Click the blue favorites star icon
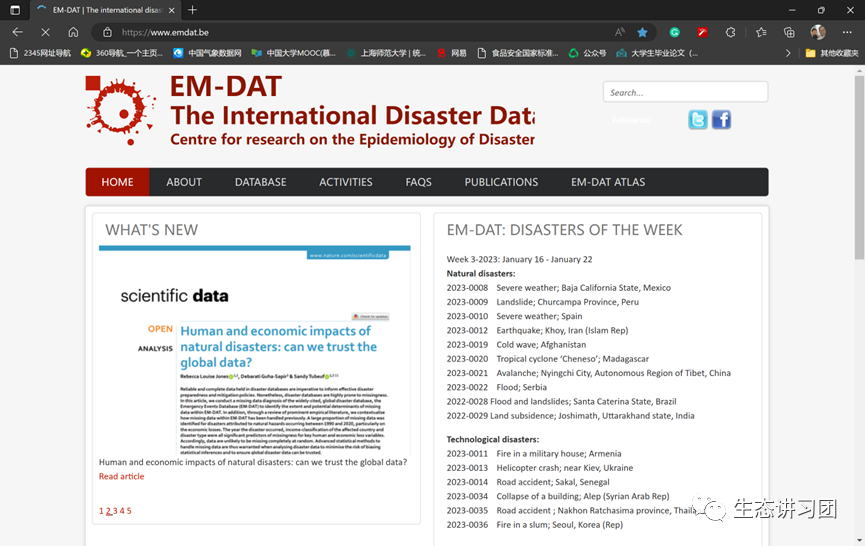The image size is (865, 546). [642, 33]
